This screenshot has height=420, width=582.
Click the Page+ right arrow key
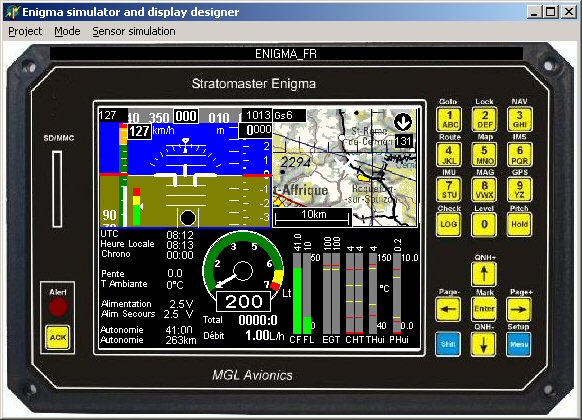pos(519,309)
